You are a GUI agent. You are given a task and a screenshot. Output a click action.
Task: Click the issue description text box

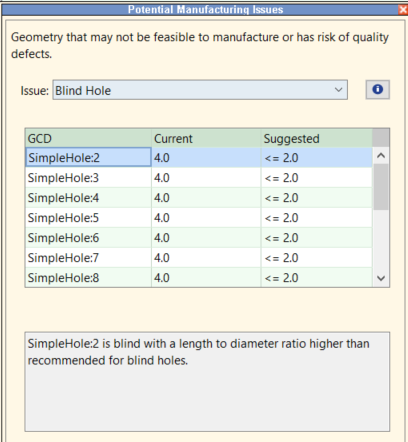point(207,382)
